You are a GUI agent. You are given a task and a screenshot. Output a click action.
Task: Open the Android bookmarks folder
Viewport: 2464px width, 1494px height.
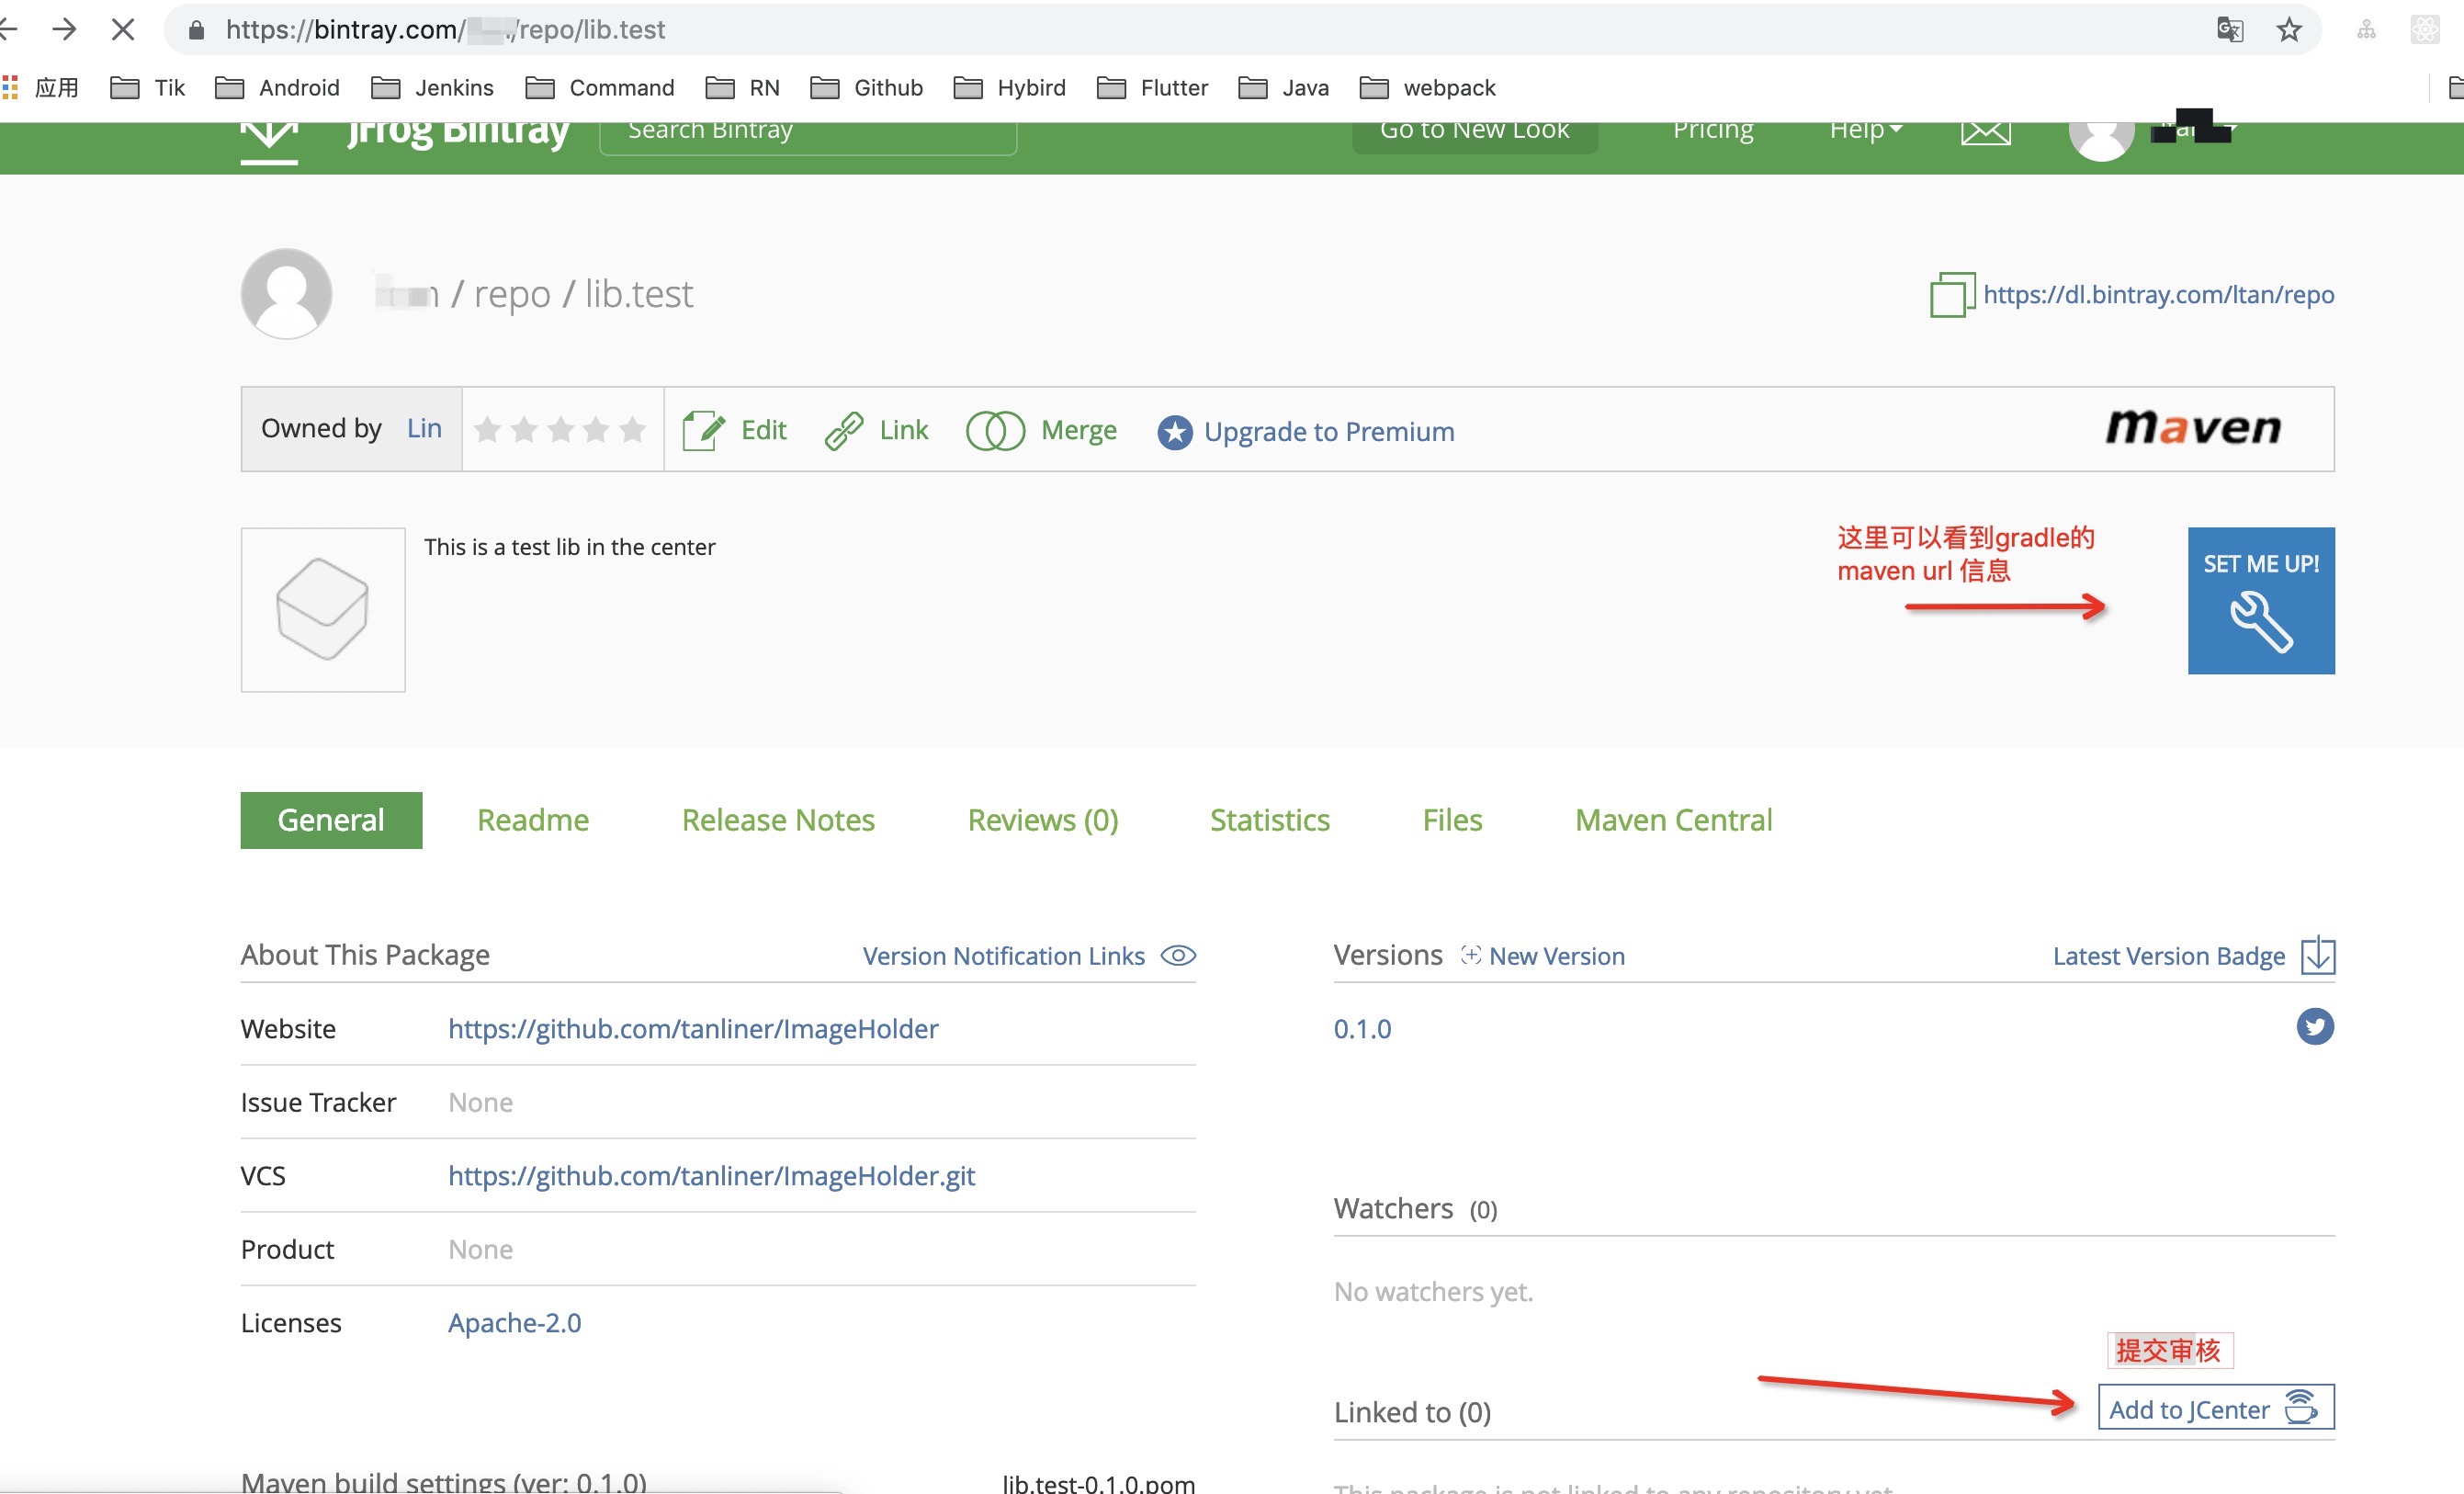coord(277,87)
